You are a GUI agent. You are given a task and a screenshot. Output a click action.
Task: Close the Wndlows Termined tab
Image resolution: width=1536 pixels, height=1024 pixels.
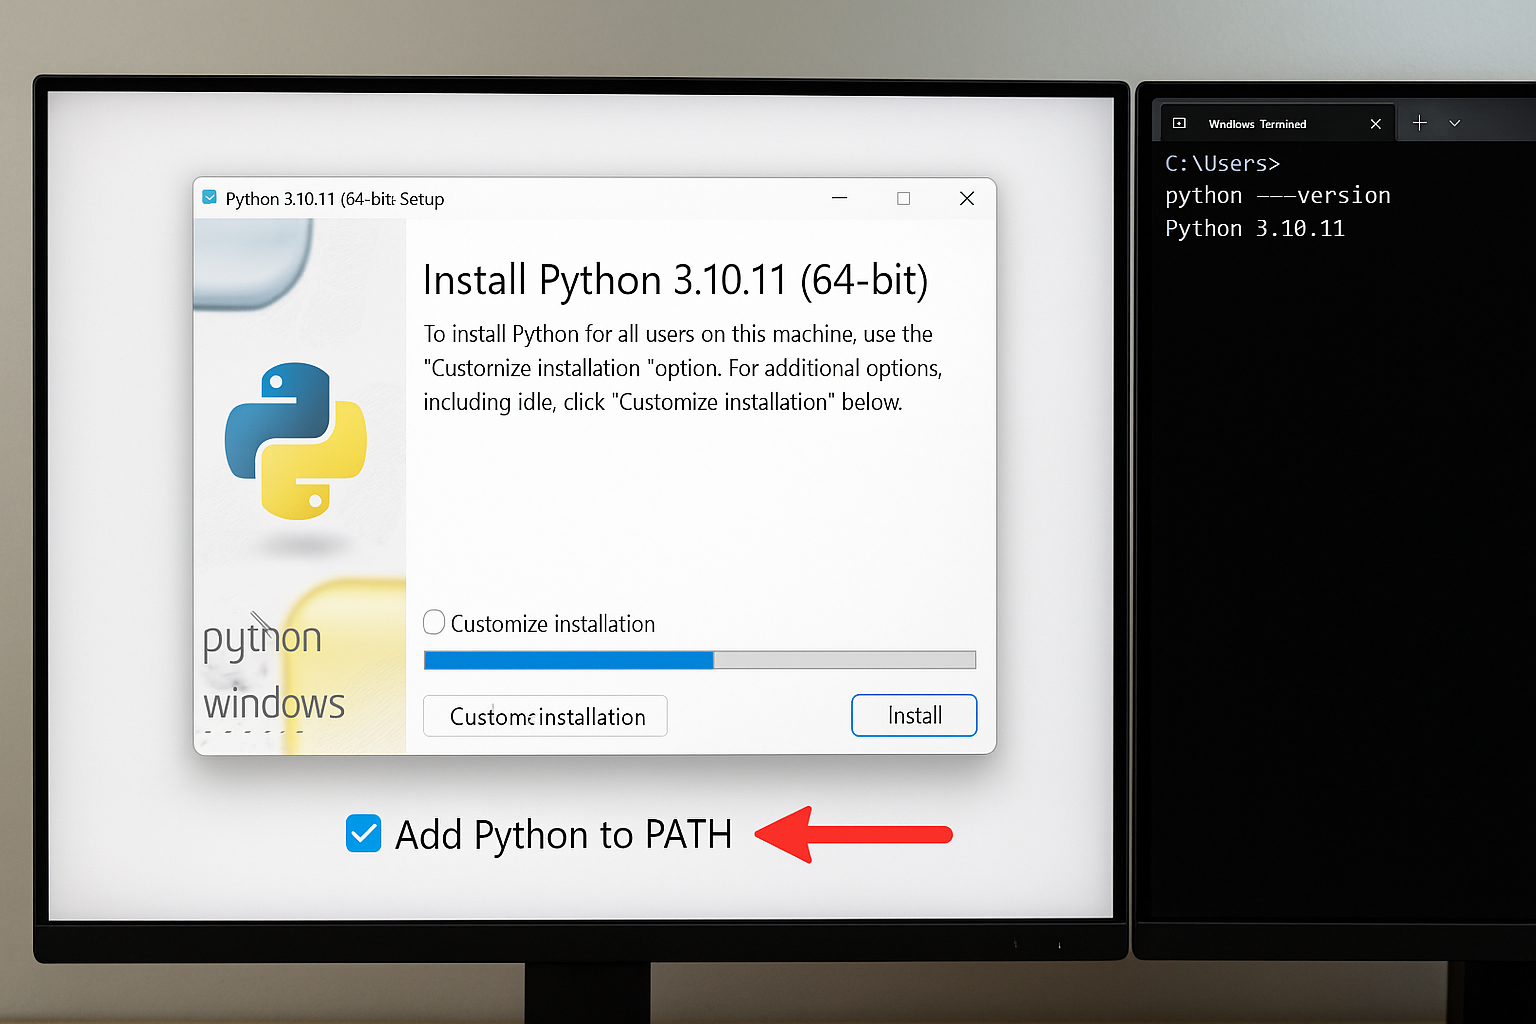point(1375,124)
